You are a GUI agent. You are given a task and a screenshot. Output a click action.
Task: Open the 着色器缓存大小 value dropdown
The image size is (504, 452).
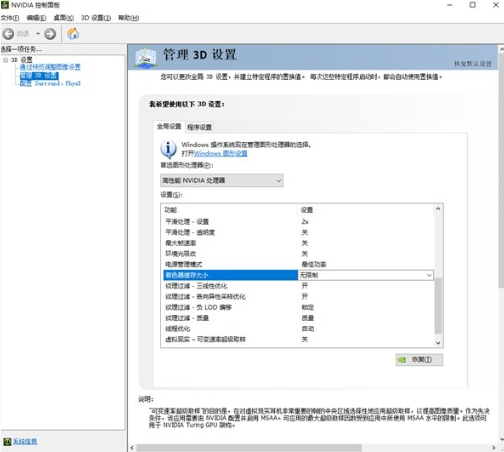tap(366, 275)
